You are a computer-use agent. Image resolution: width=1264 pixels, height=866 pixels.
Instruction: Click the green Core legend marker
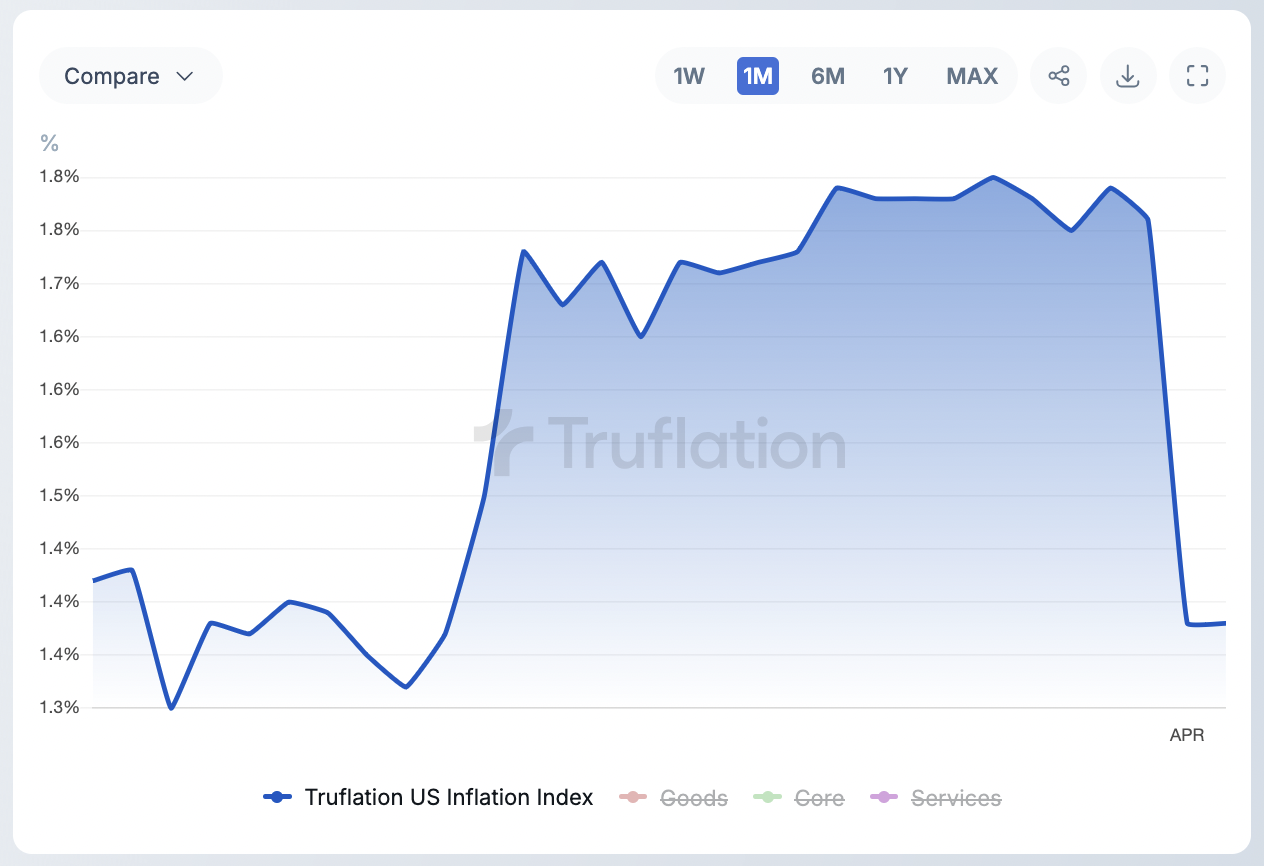point(766,797)
